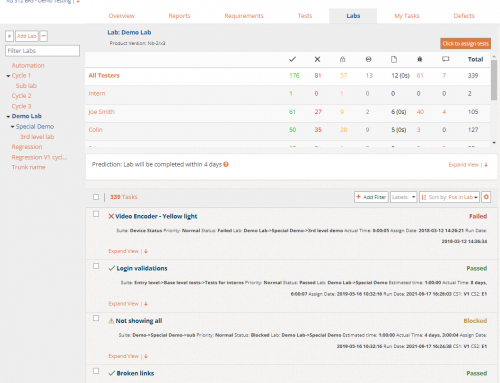Image resolution: width=500 pixels, height=383 pixels.
Task: Collapse the Demo Lab tree node
Action: [8, 116]
